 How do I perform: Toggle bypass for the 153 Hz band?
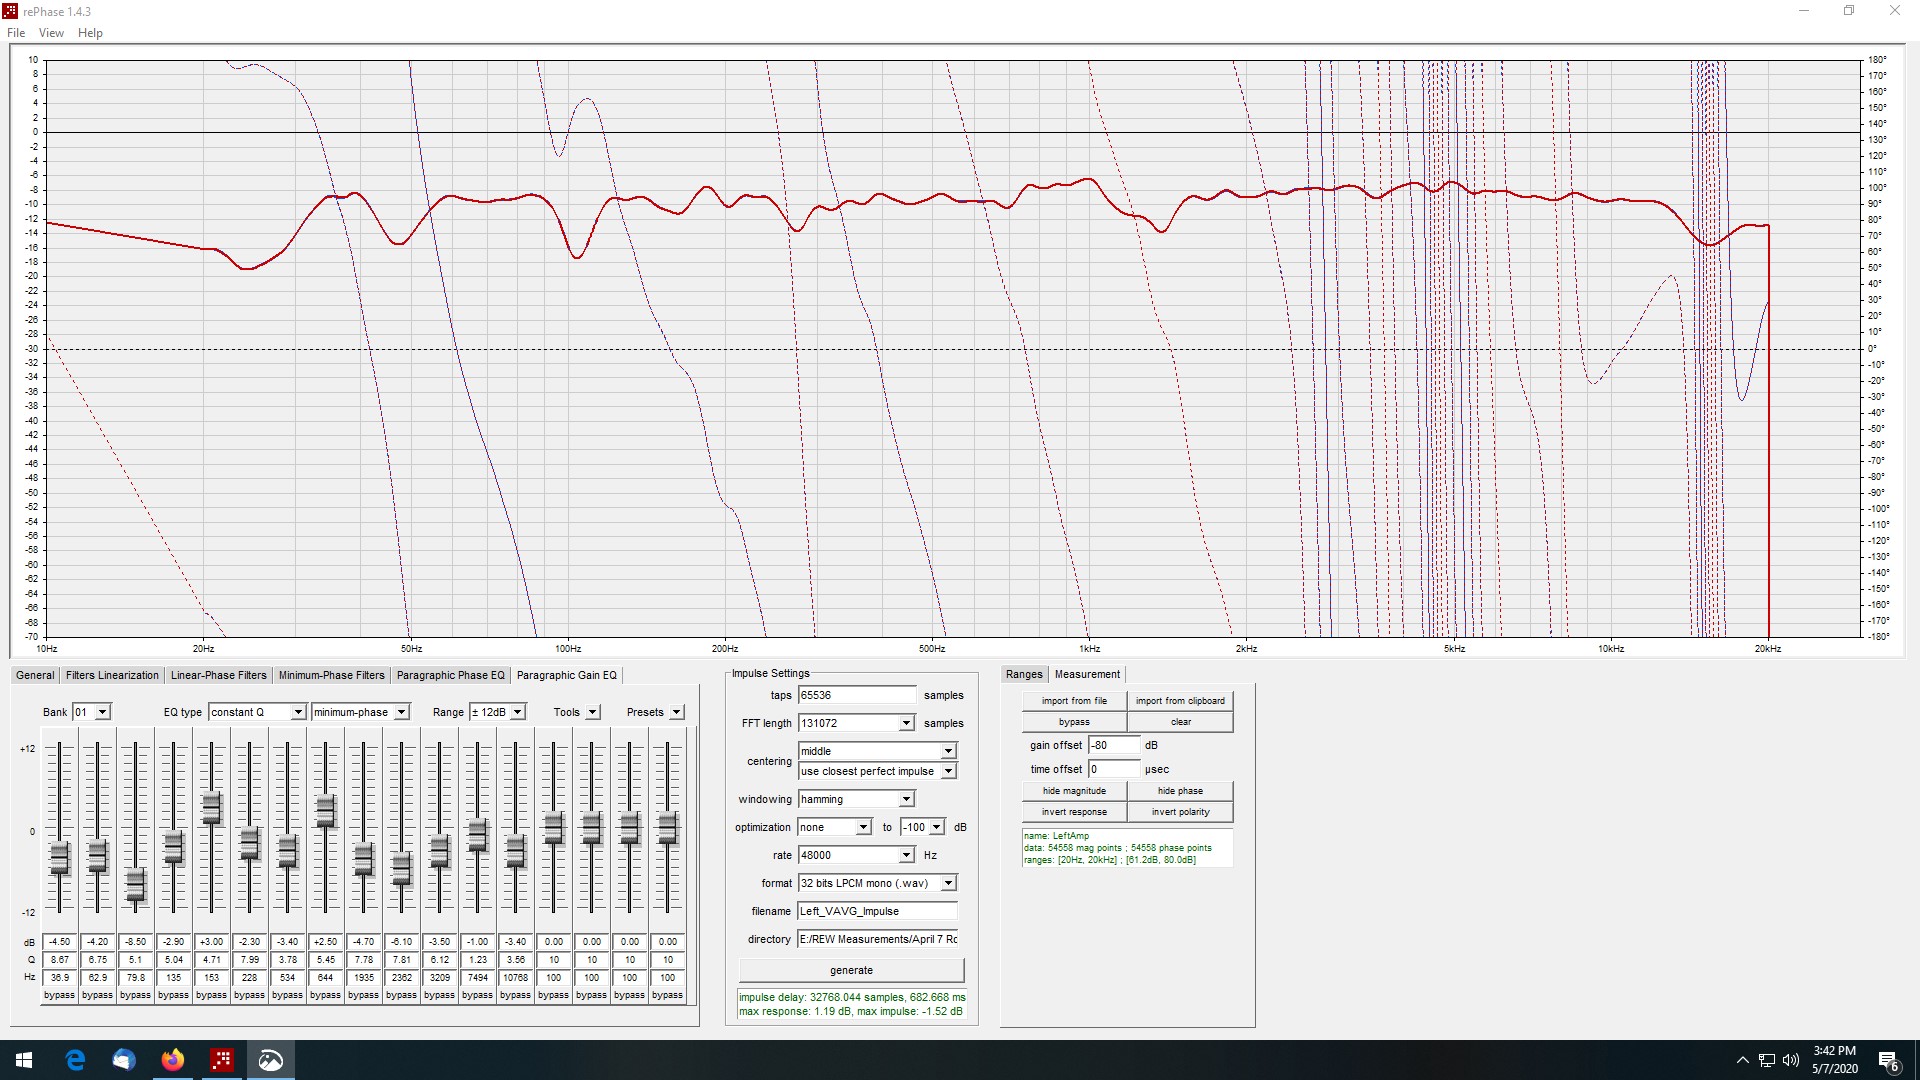[x=211, y=995]
